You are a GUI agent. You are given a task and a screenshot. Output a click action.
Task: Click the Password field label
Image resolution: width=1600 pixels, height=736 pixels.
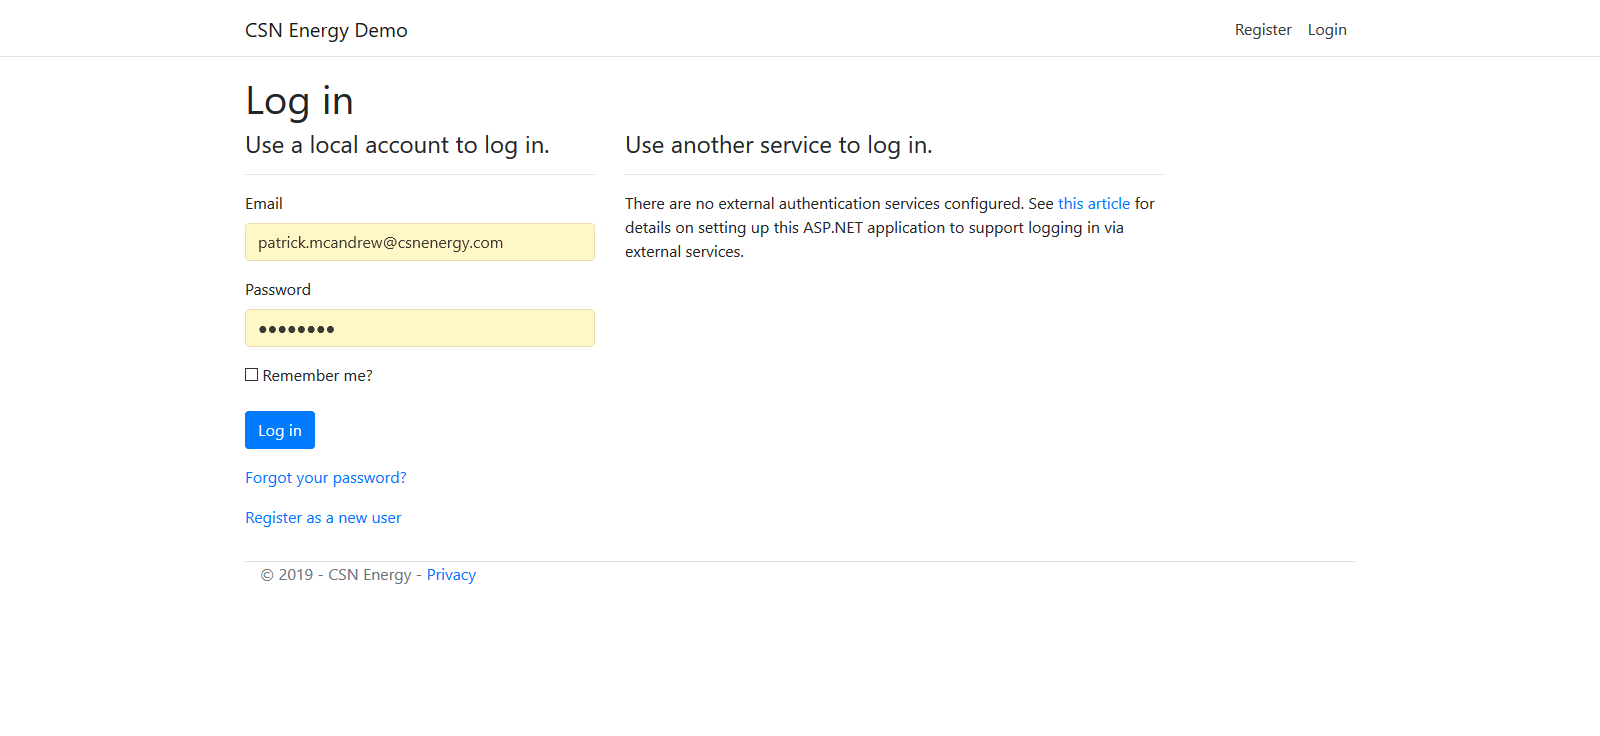coord(278,290)
